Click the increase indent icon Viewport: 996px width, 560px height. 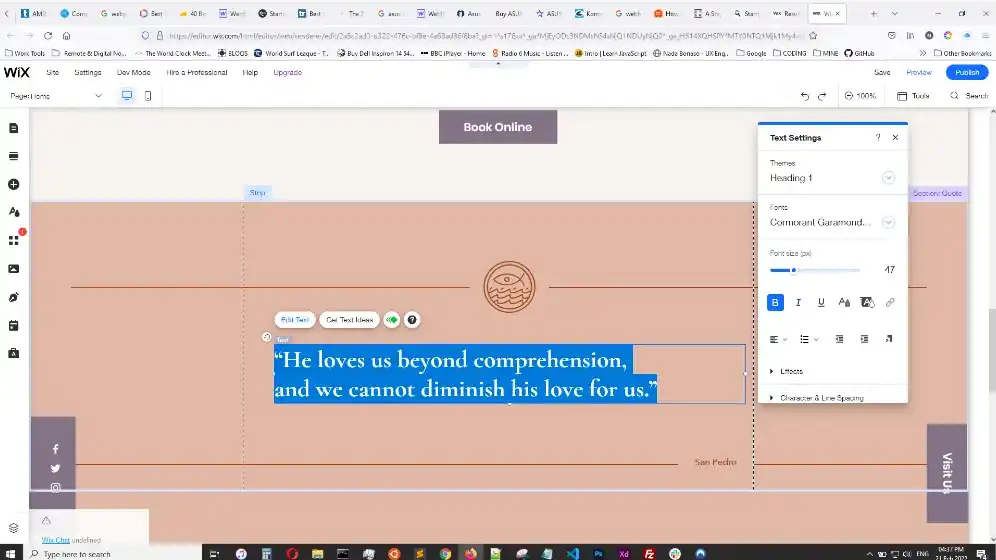864,339
